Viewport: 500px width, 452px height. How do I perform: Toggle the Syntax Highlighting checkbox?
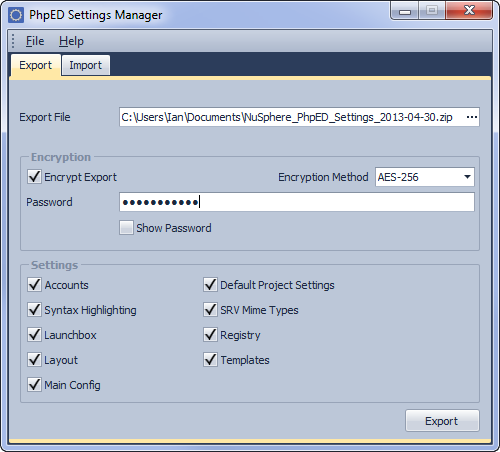[x=34, y=310]
